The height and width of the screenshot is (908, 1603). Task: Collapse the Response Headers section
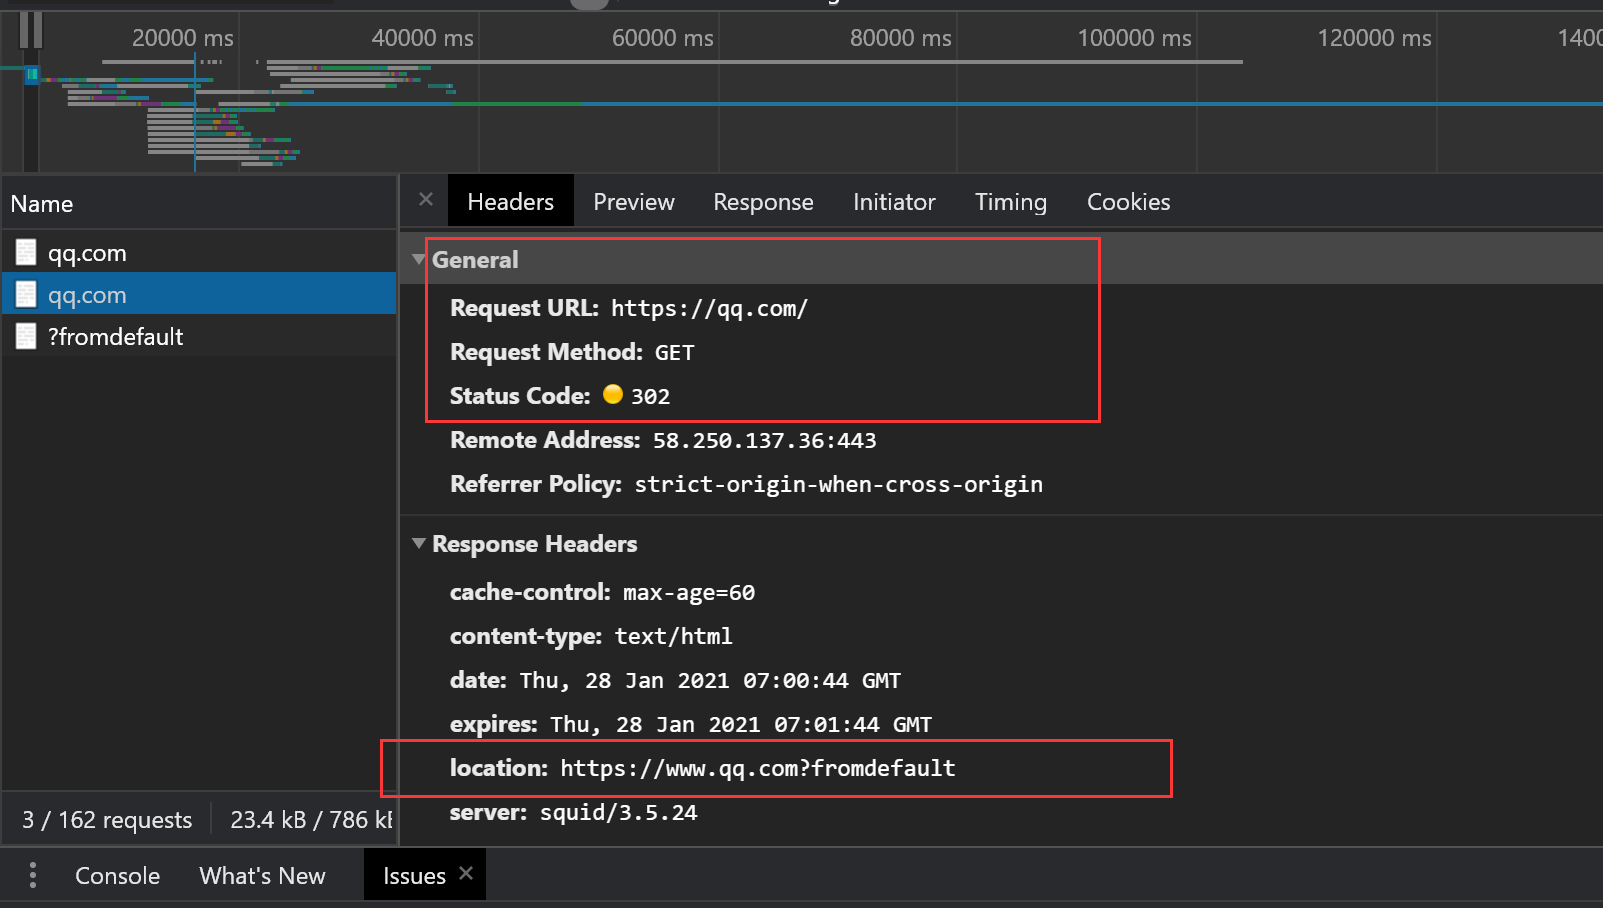coord(419,543)
